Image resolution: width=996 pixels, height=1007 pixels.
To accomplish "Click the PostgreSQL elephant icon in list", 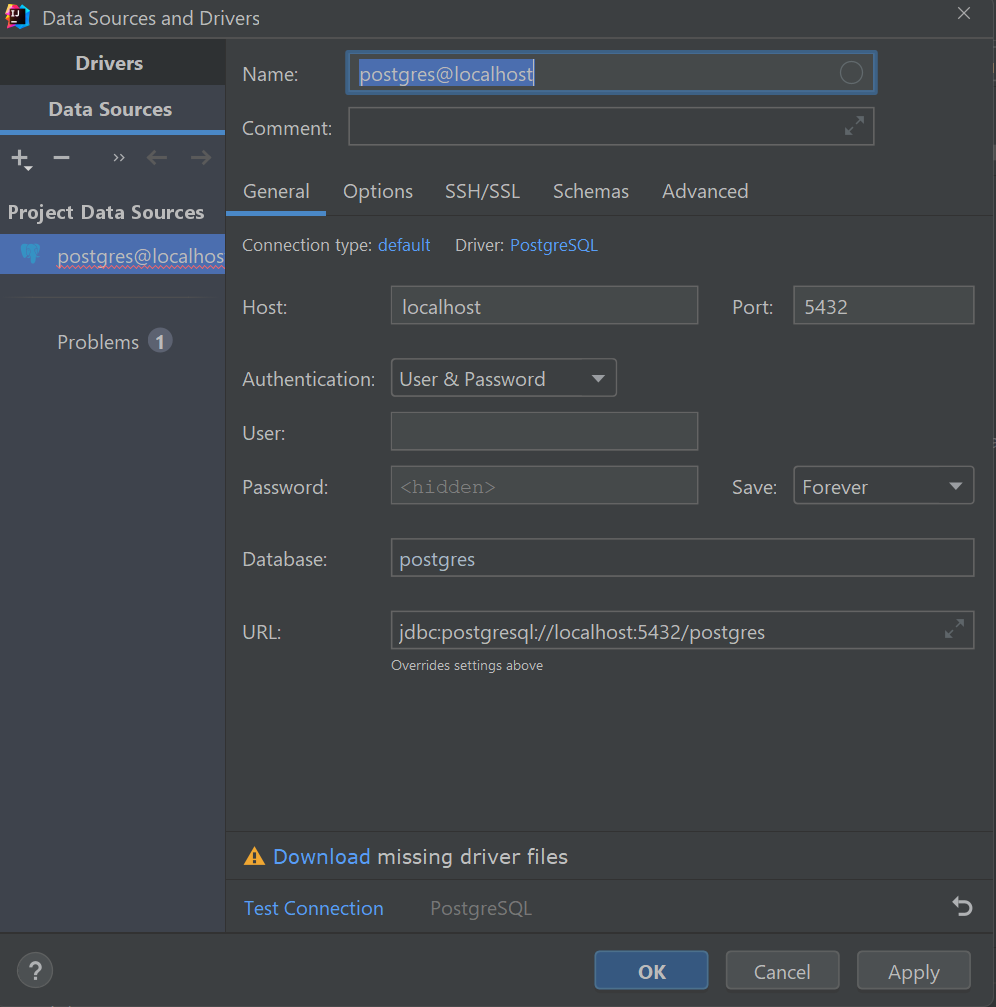I will tap(30, 254).
